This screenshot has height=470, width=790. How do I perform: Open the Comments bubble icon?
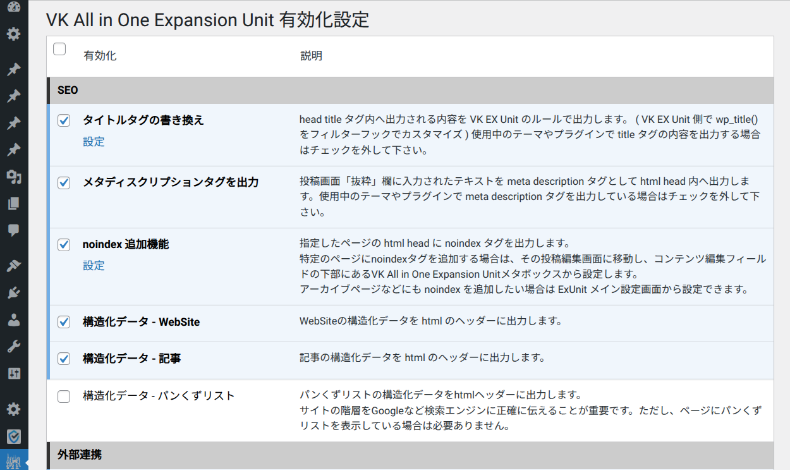(14, 231)
